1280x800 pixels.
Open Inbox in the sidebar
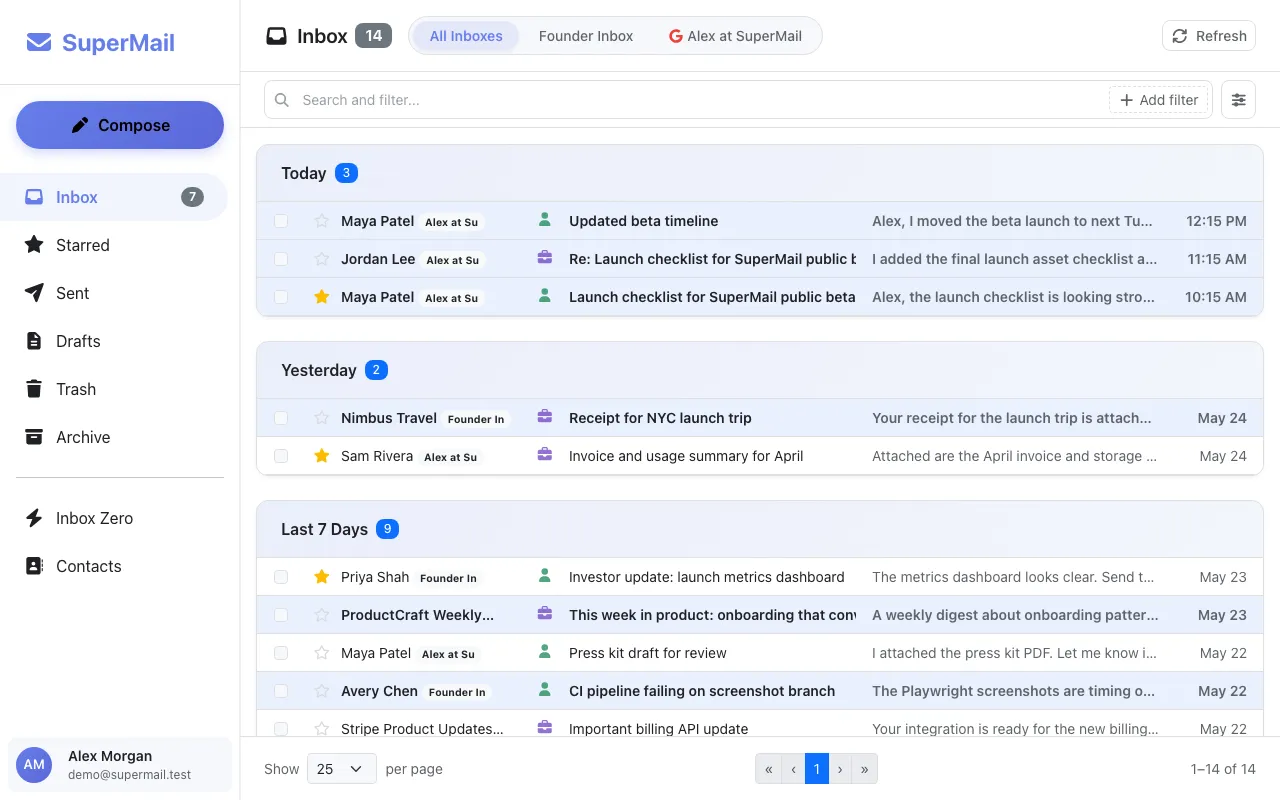(114, 197)
